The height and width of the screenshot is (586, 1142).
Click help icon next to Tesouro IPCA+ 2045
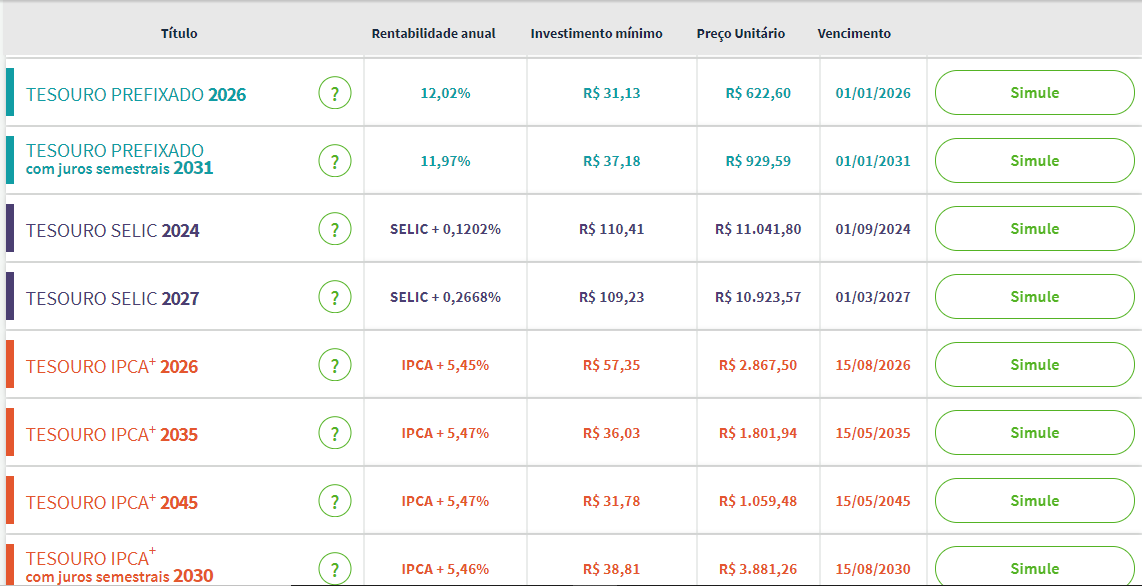click(335, 502)
